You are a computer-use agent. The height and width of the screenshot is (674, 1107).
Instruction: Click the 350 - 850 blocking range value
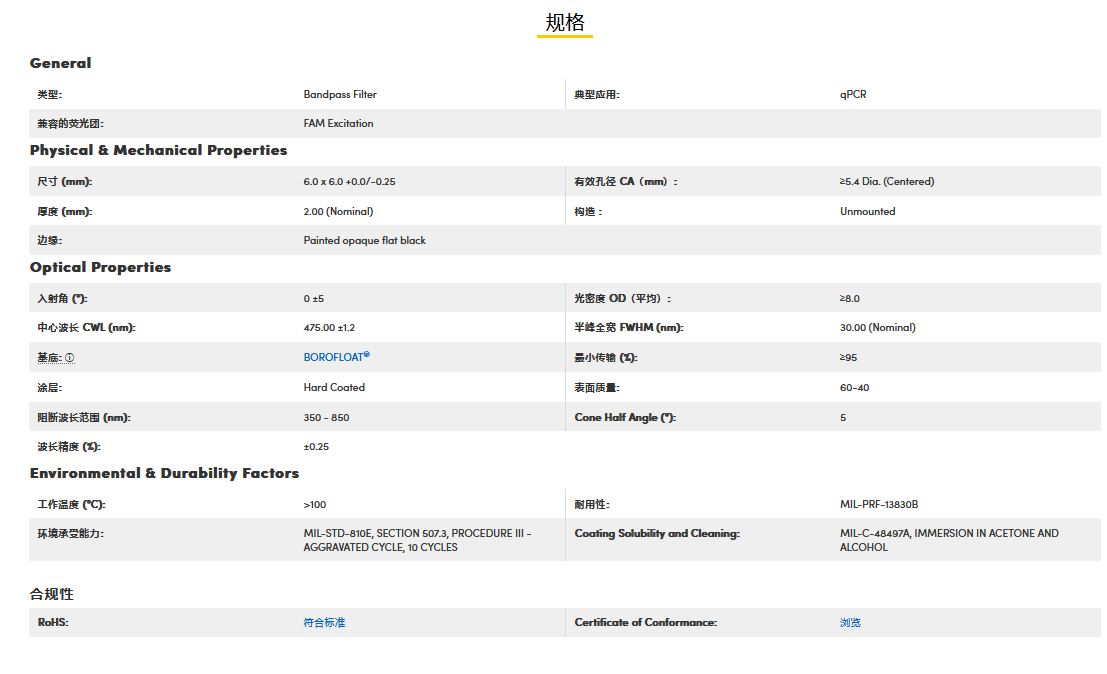pyautogui.click(x=326, y=418)
